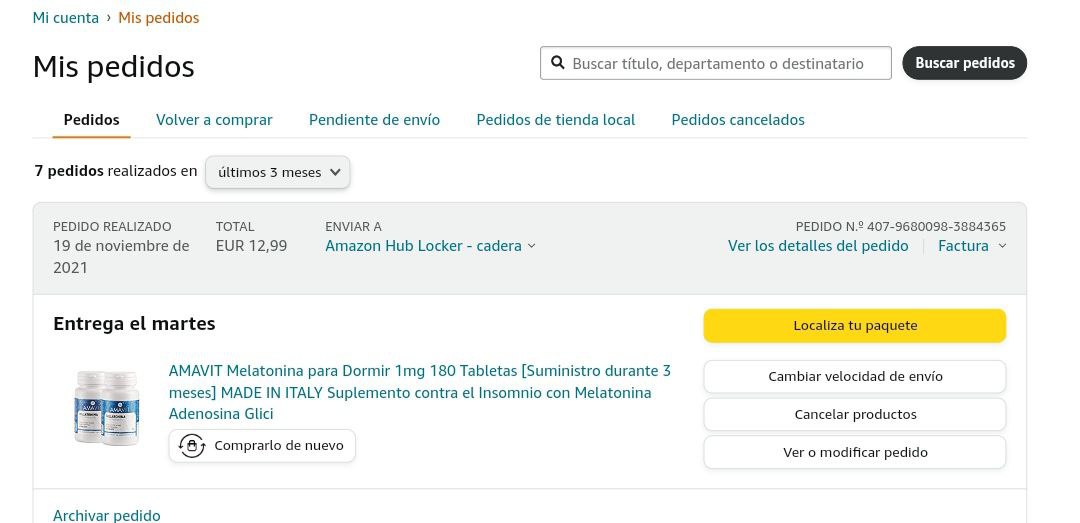This screenshot has height=523, width=1080.
Task: Open the AMAVIT Melatonina product thumbnail
Action: [x=106, y=407]
